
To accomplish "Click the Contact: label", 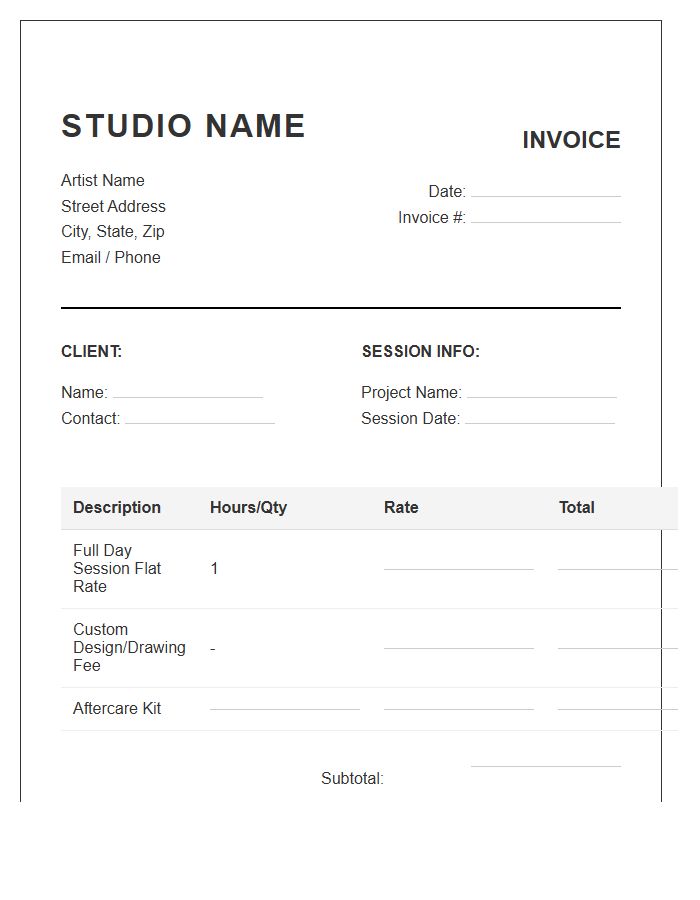I will click(x=91, y=418).
